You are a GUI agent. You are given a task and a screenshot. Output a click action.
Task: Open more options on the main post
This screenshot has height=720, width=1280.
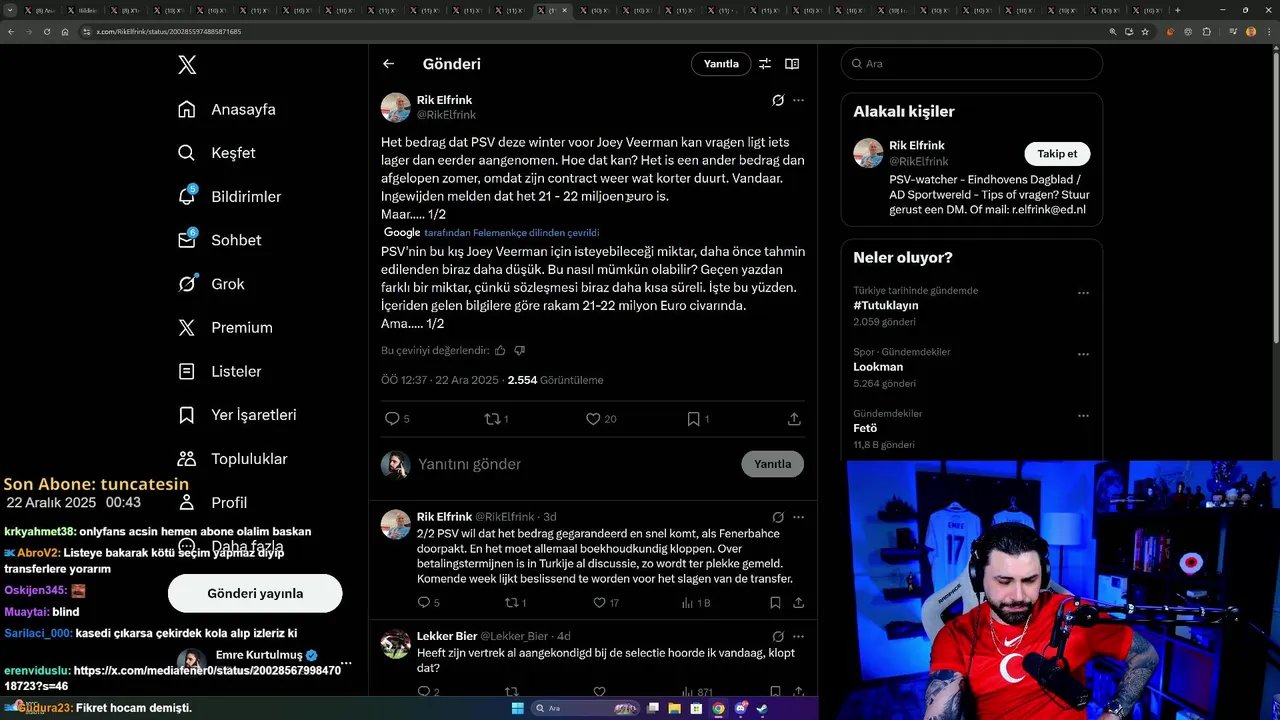point(798,100)
